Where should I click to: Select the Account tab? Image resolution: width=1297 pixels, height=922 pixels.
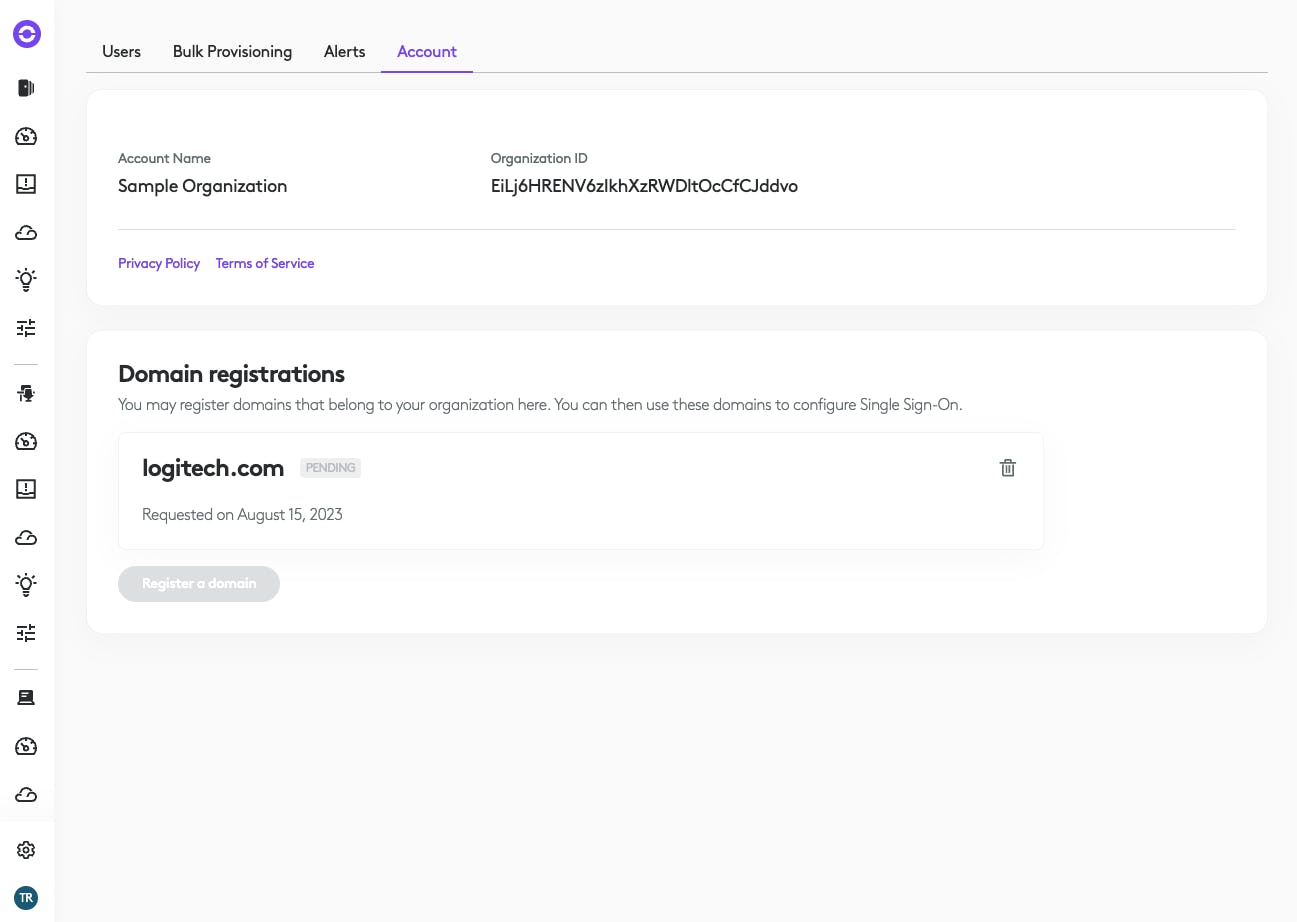[427, 52]
